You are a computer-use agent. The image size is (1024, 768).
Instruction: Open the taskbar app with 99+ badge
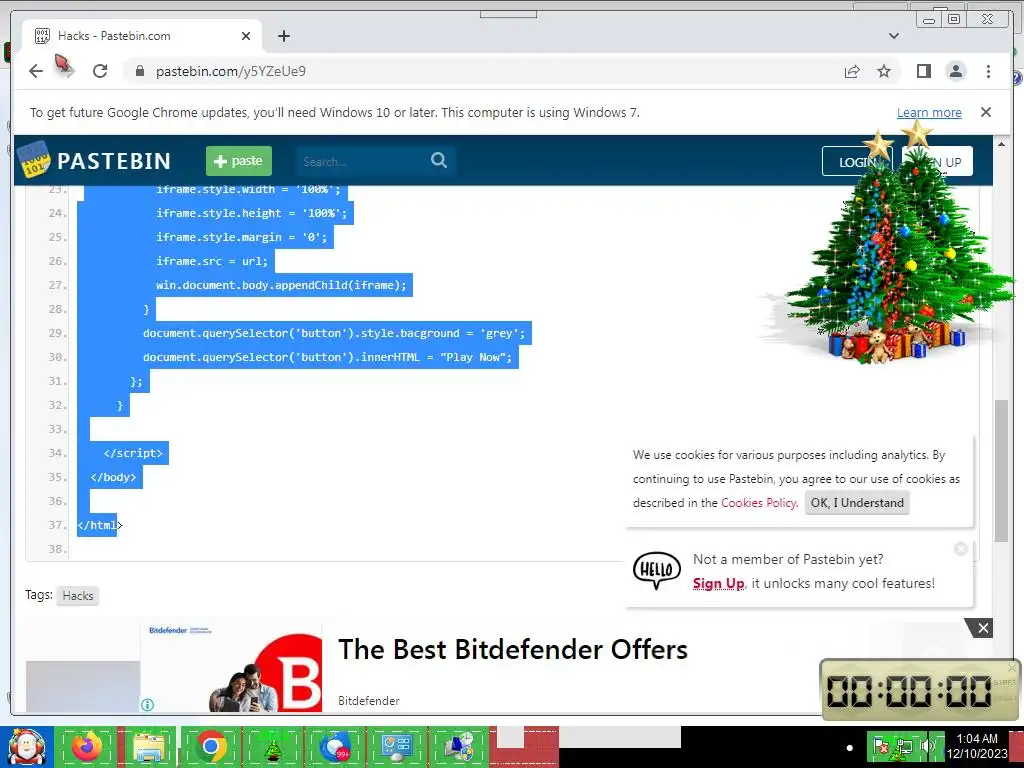(x=334, y=747)
